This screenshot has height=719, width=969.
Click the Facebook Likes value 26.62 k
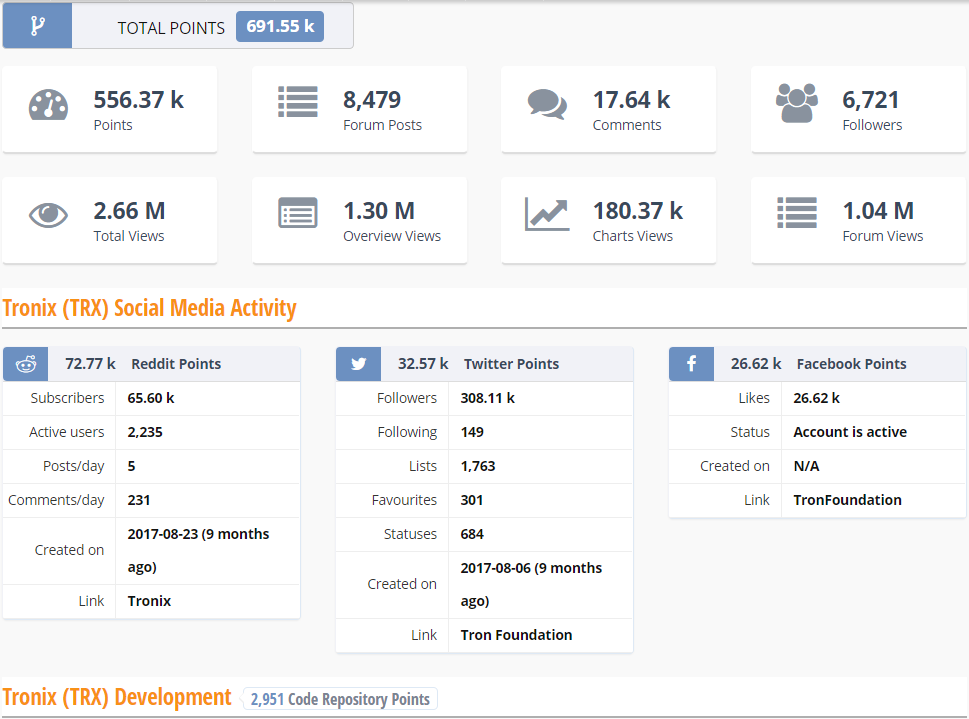coord(816,398)
